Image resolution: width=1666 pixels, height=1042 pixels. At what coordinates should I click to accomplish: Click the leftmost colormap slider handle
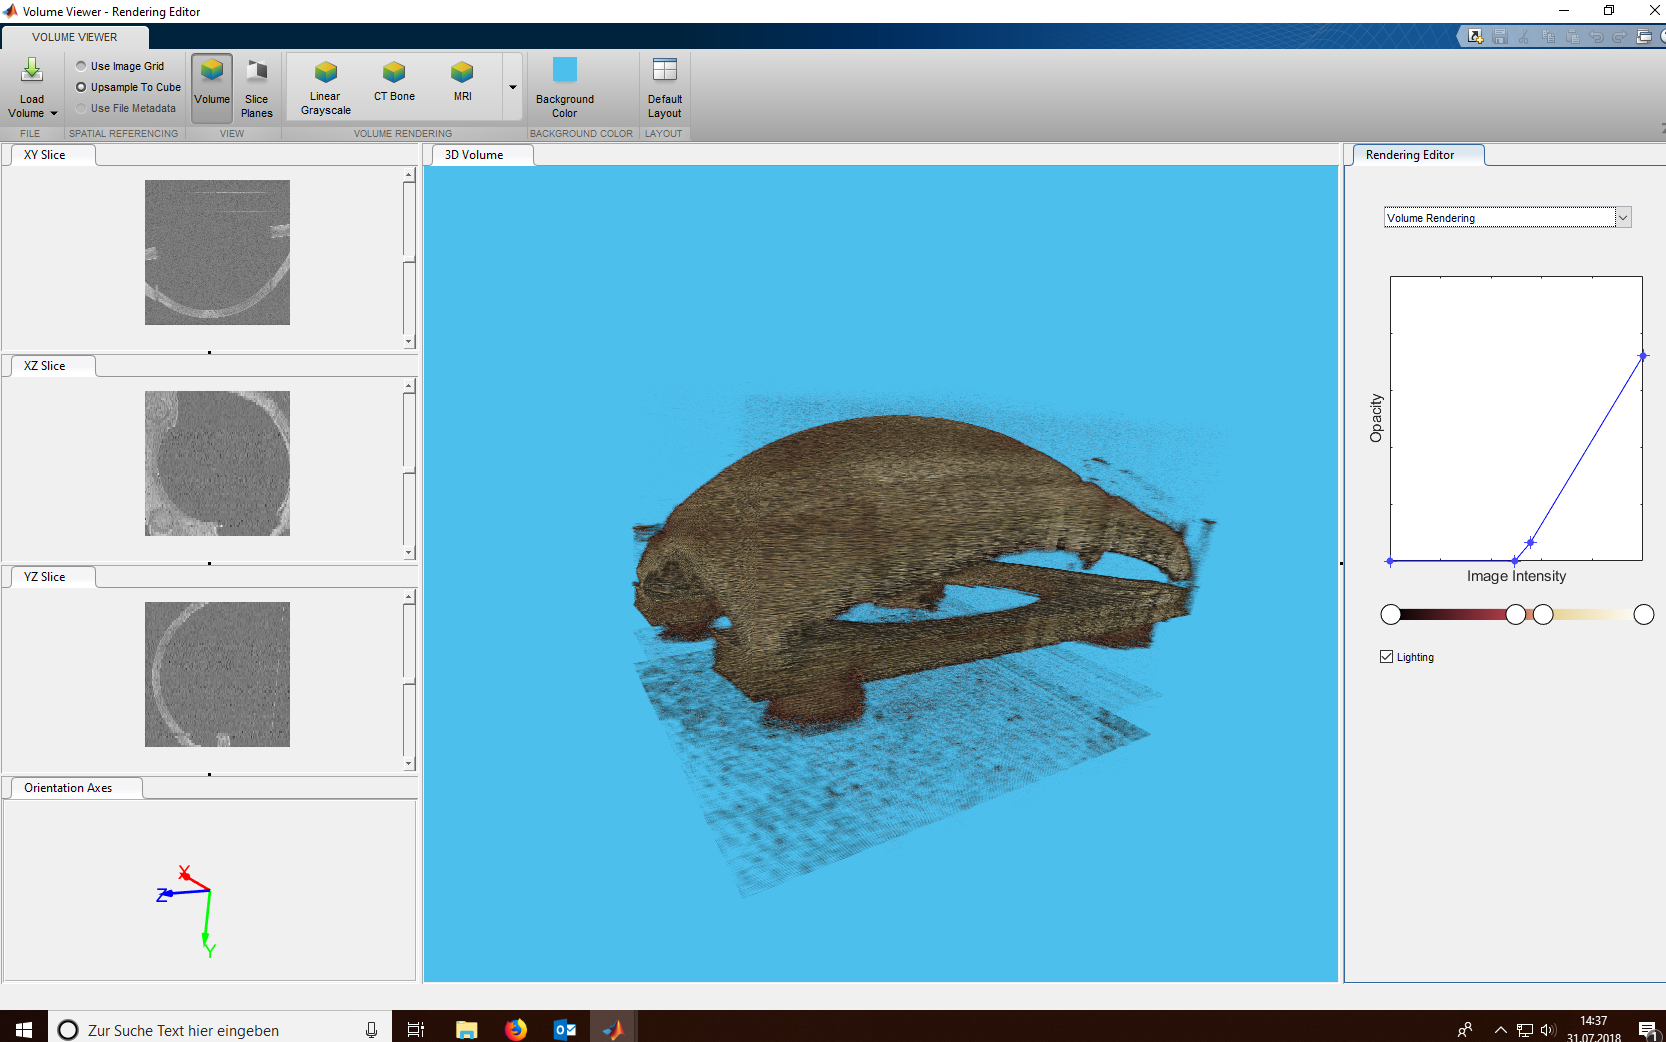point(1390,615)
